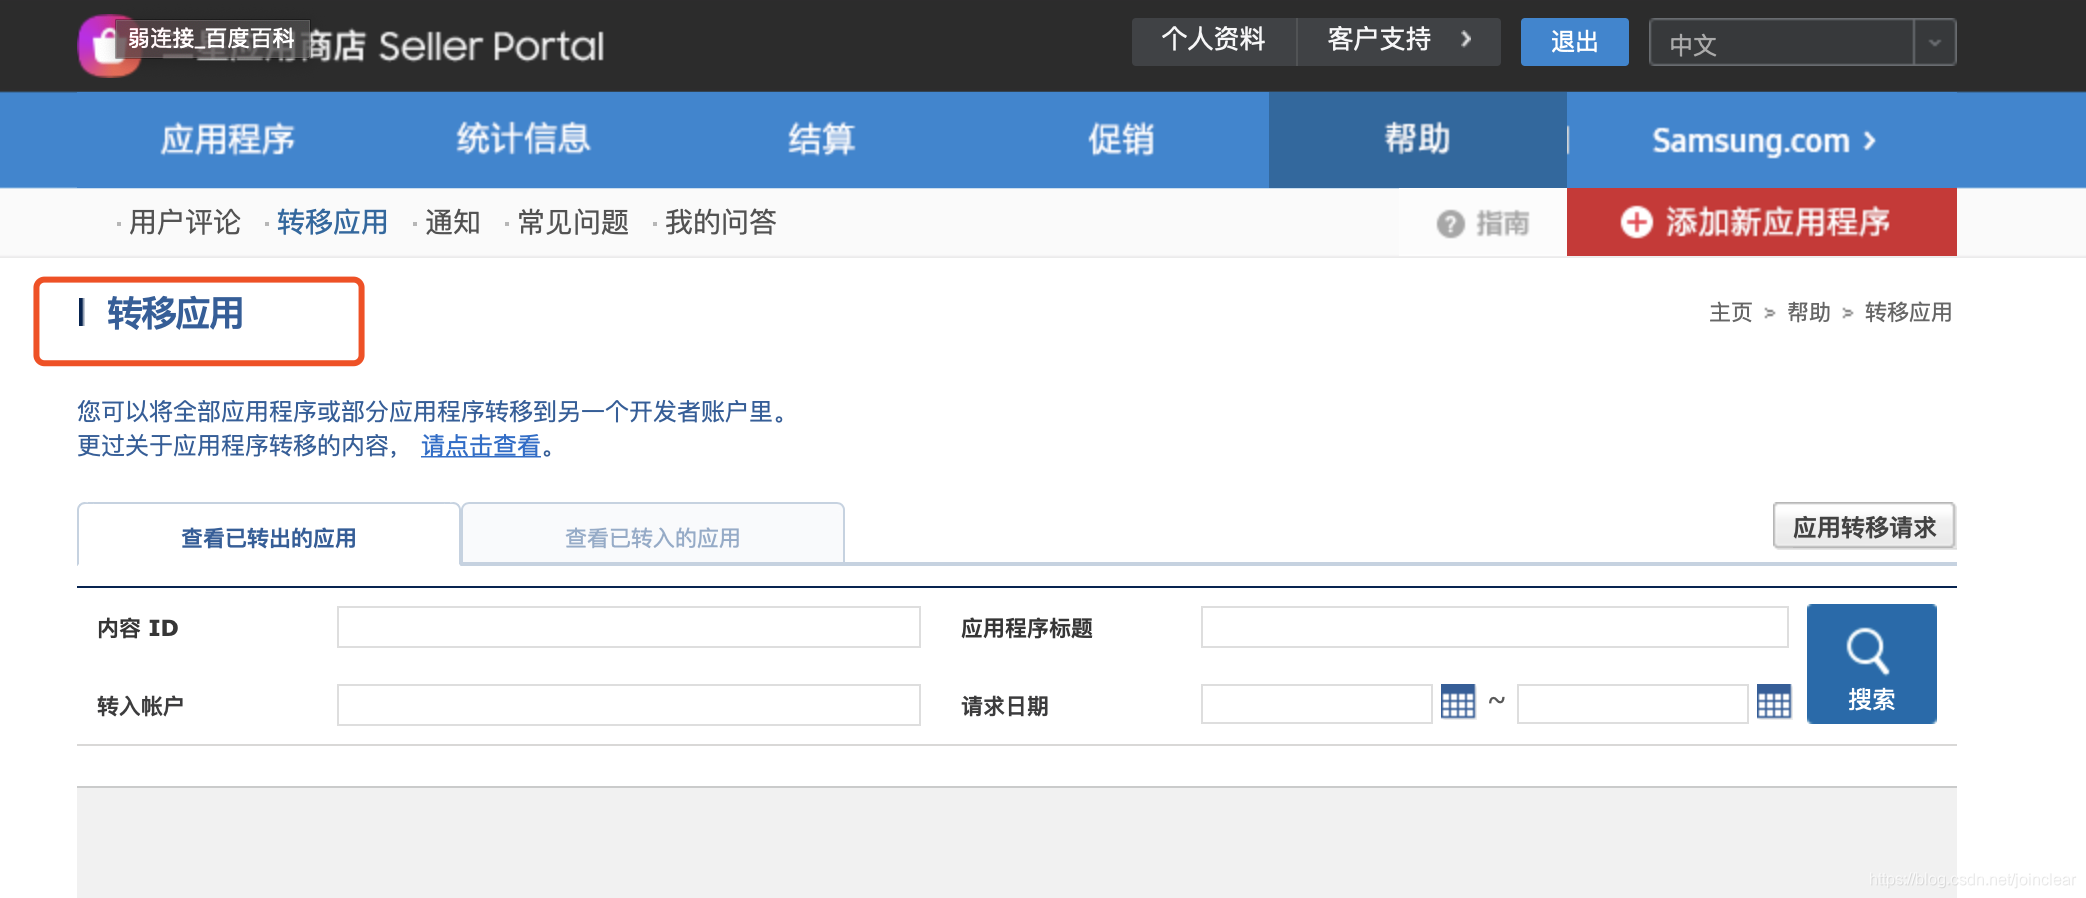Open the 请点击查看 link
The width and height of the screenshot is (2086, 898).
481,446
